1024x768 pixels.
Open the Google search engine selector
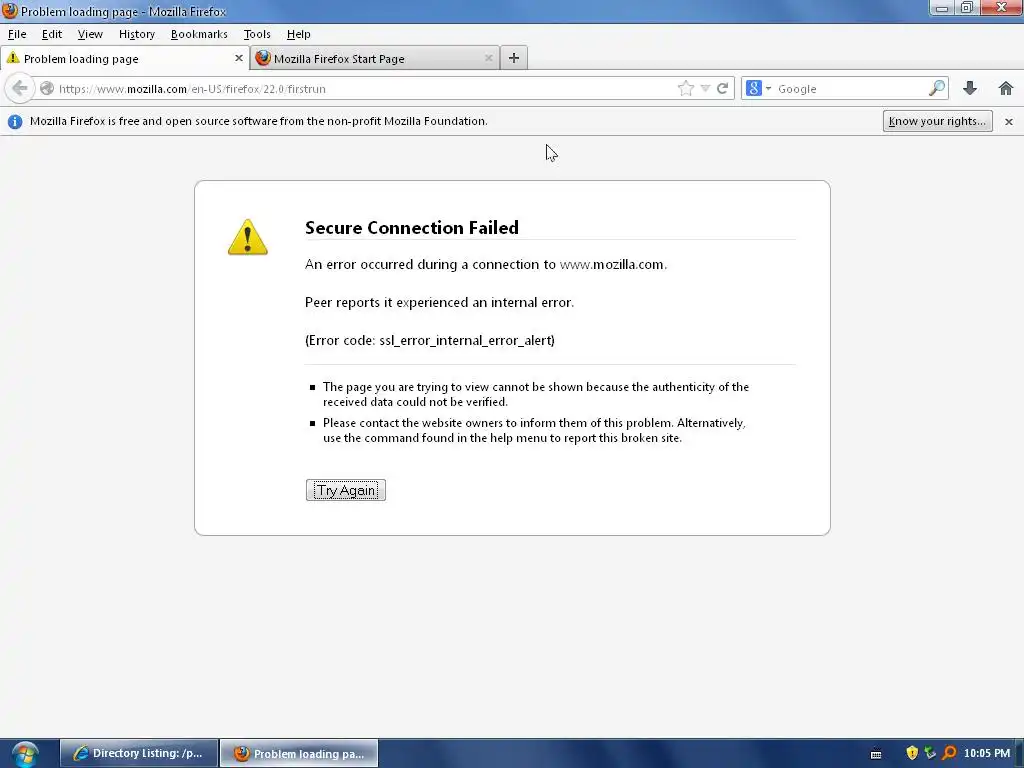pyautogui.click(x=758, y=88)
